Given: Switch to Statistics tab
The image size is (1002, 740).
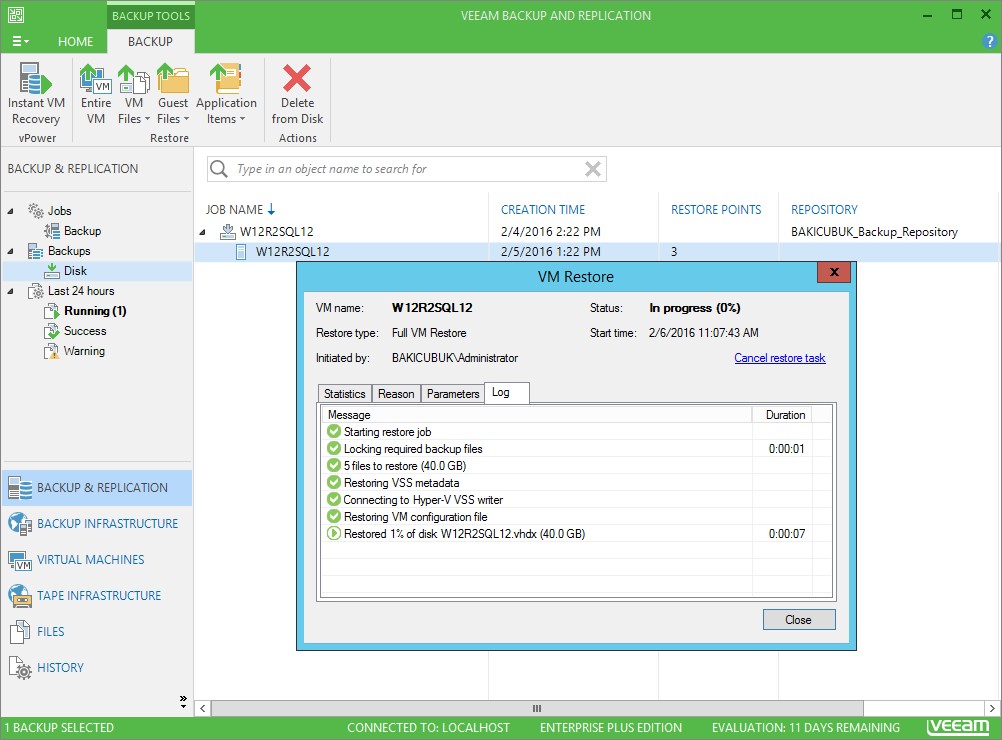Looking at the screenshot, I should click(x=344, y=394).
